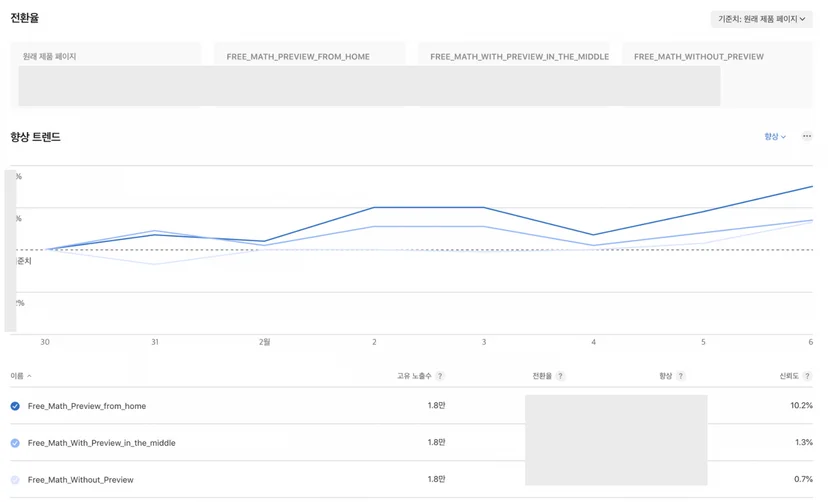Click help icon next to 향상 column
The width and height of the screenshot is (828, 502).
(x=681, y=376)
